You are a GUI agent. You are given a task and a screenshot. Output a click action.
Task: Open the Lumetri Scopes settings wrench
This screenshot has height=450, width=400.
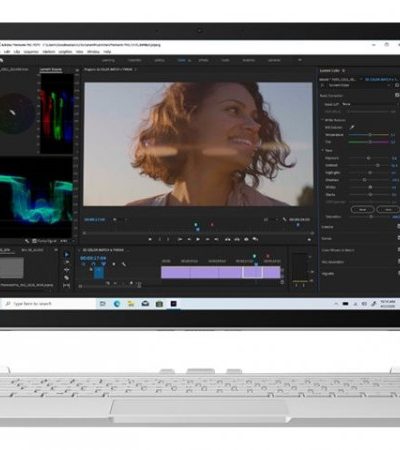pos(27,241)
